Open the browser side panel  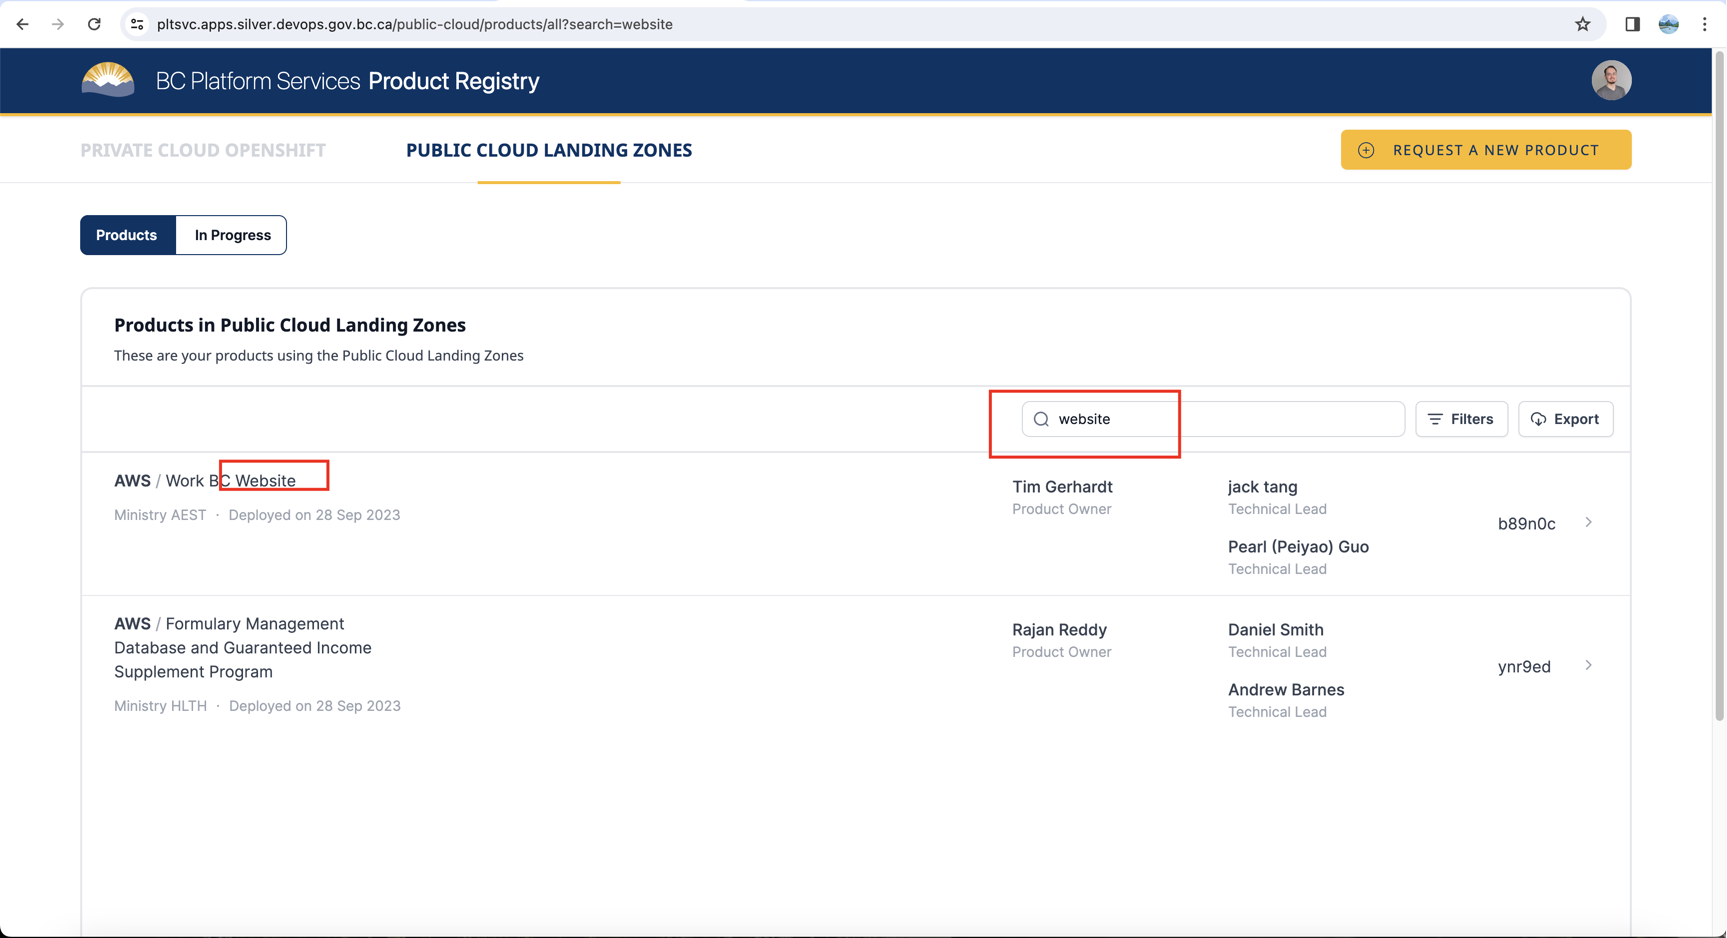click(x=1632, y=24)
